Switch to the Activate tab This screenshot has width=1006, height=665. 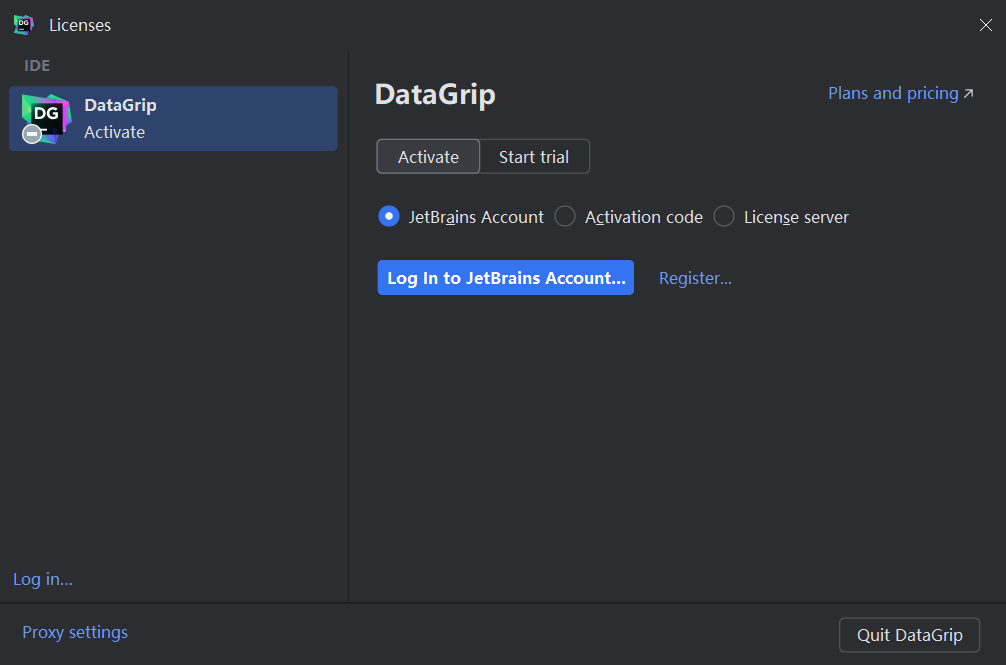click(428, 156)
